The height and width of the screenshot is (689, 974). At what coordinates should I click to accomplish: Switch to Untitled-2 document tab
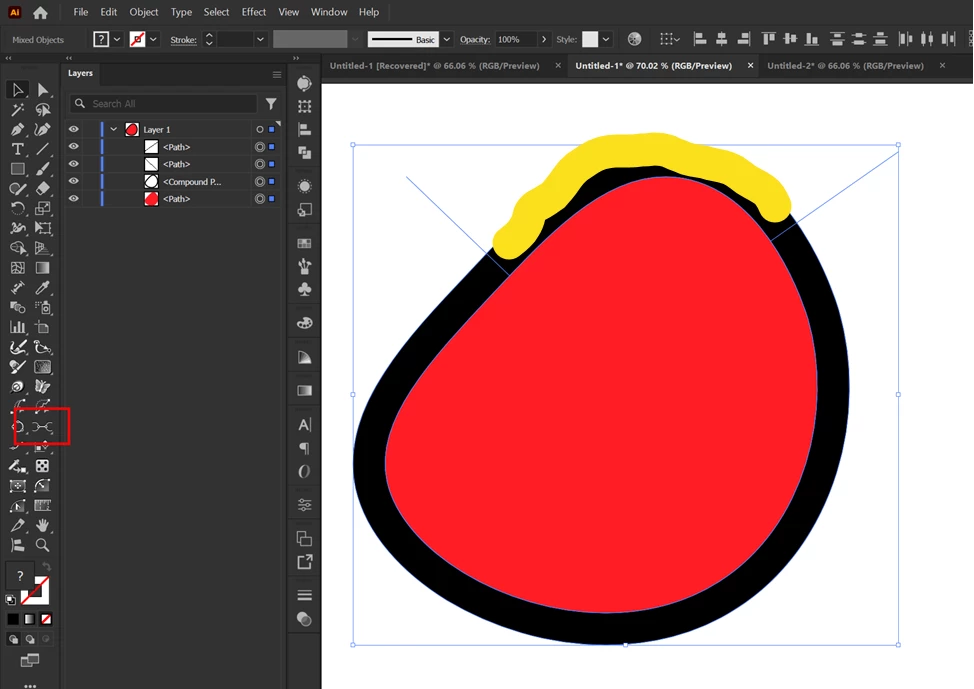845,65
